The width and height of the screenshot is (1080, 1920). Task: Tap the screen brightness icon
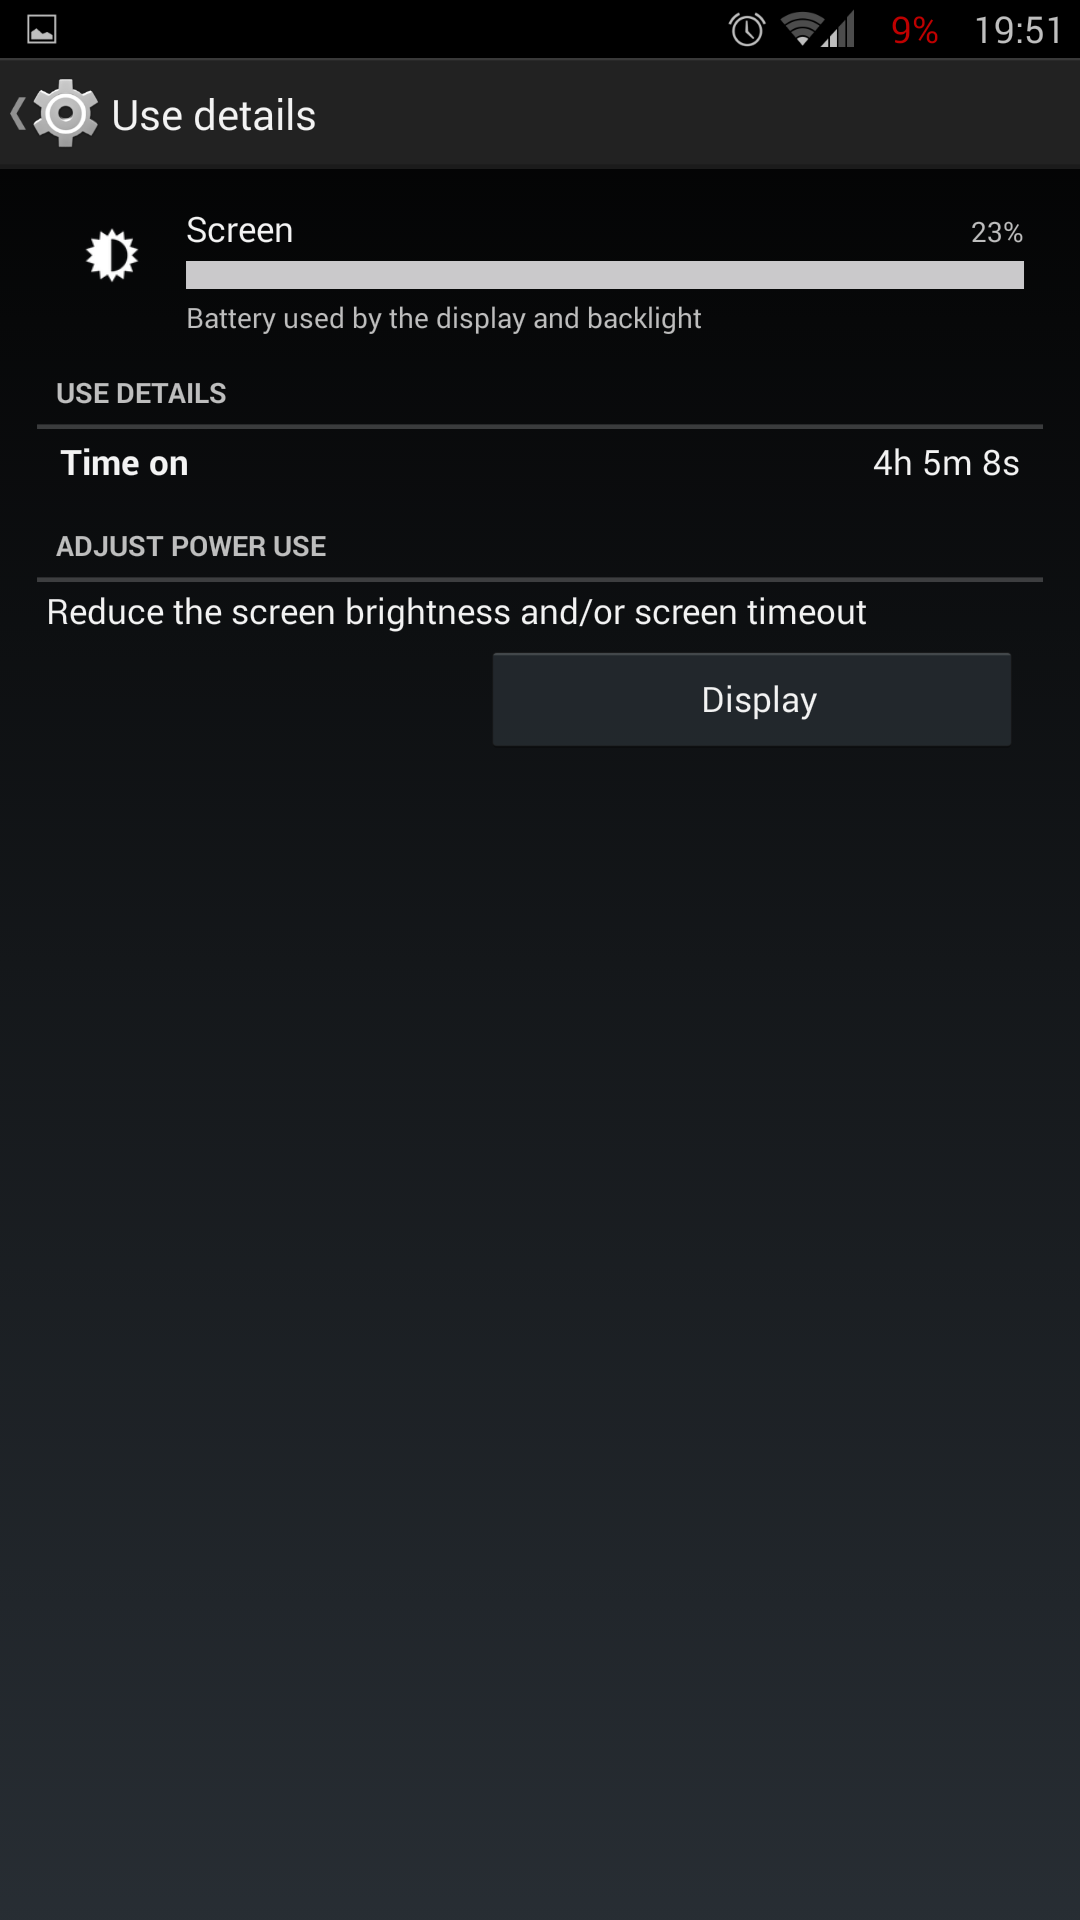[x=112, y=255]
